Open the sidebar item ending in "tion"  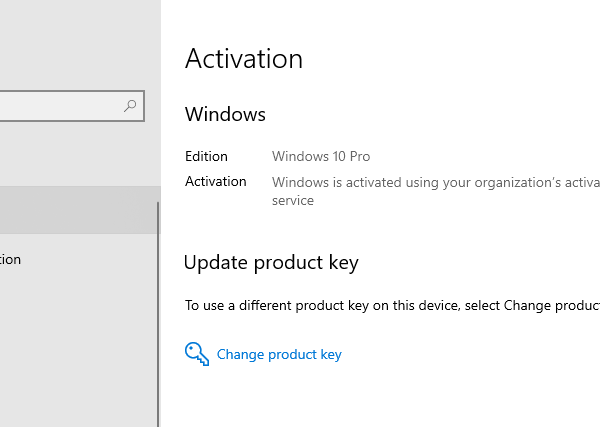12,259
